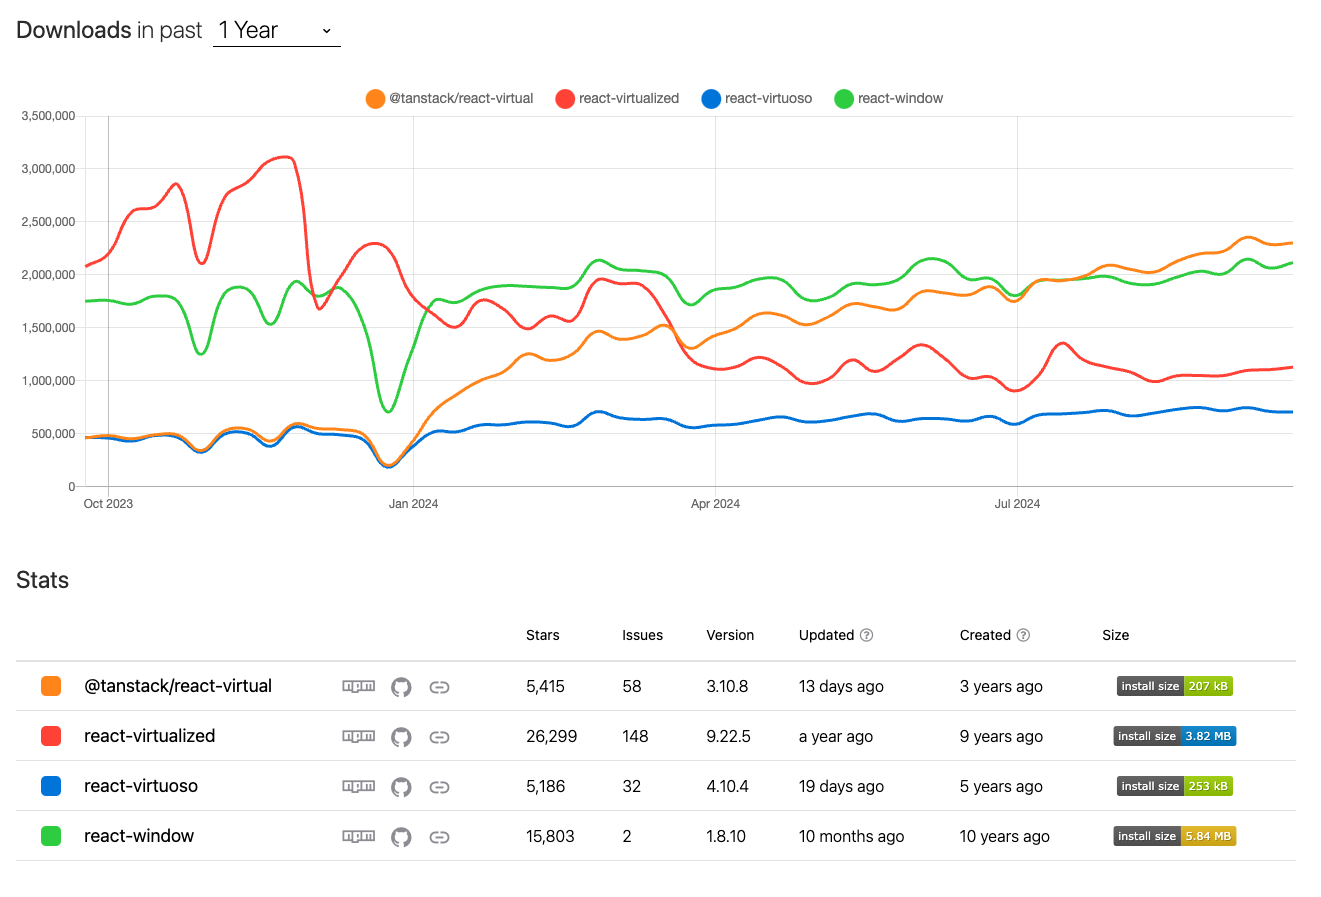Image resolution: width=1321 pixels, height=897 pixels.
Task: Toggle react-virtuoso legend entry in chart
Action: tap(757, 98)
